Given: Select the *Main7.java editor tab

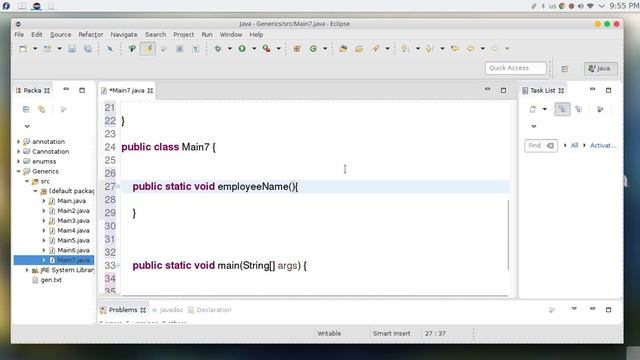Looking at the screenshot, I should coord(127,91).
